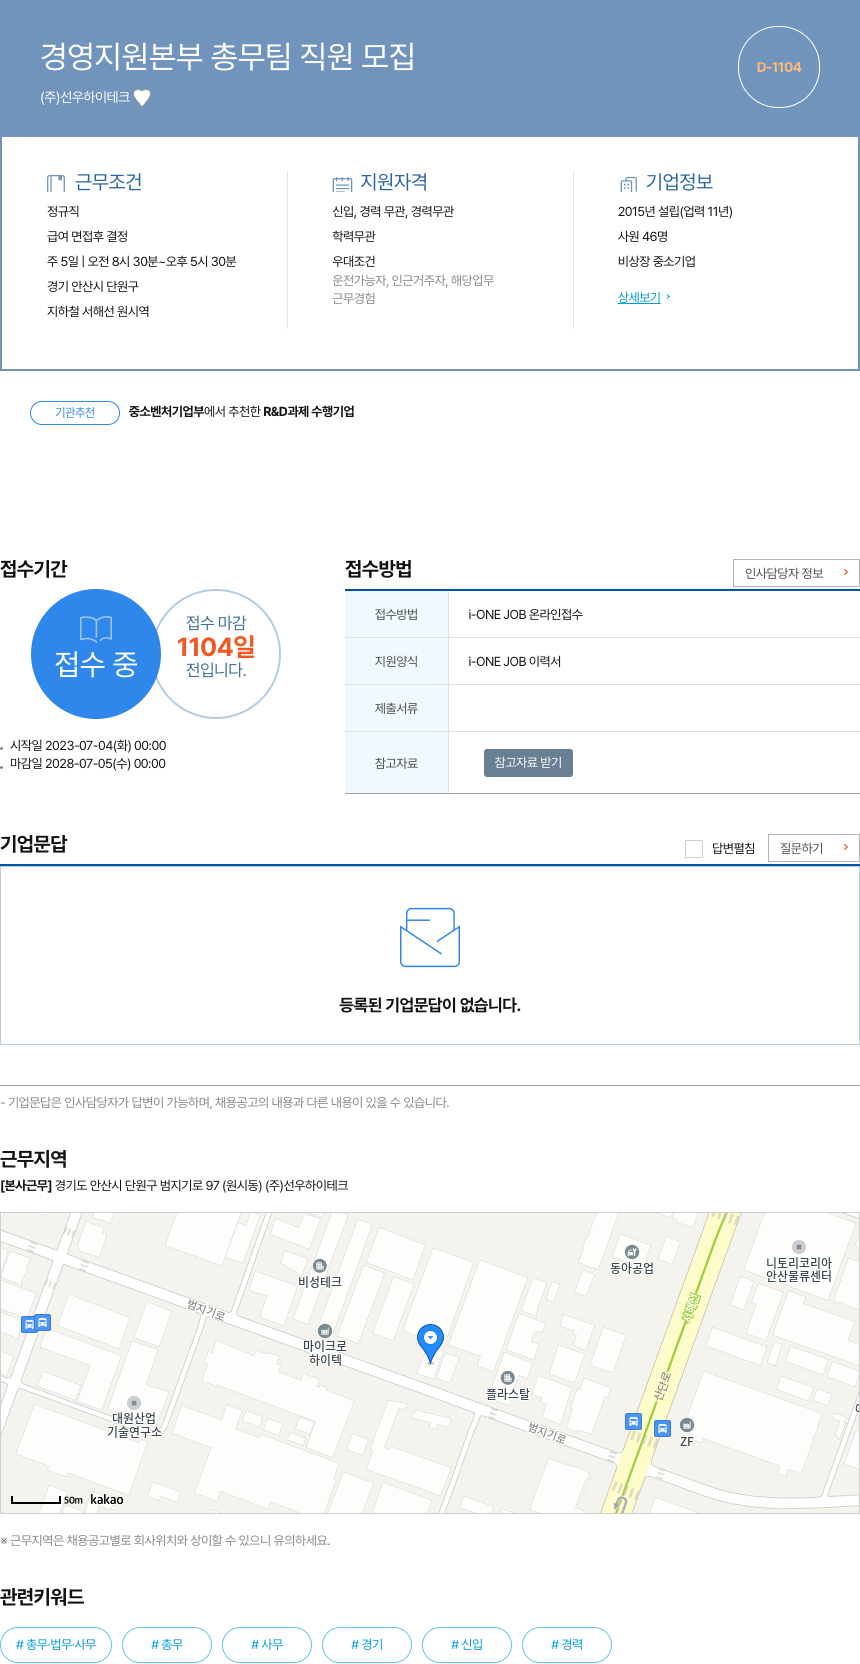Select the # 사무 keyword tag

pyautogui.click(x=267, y=1644)
